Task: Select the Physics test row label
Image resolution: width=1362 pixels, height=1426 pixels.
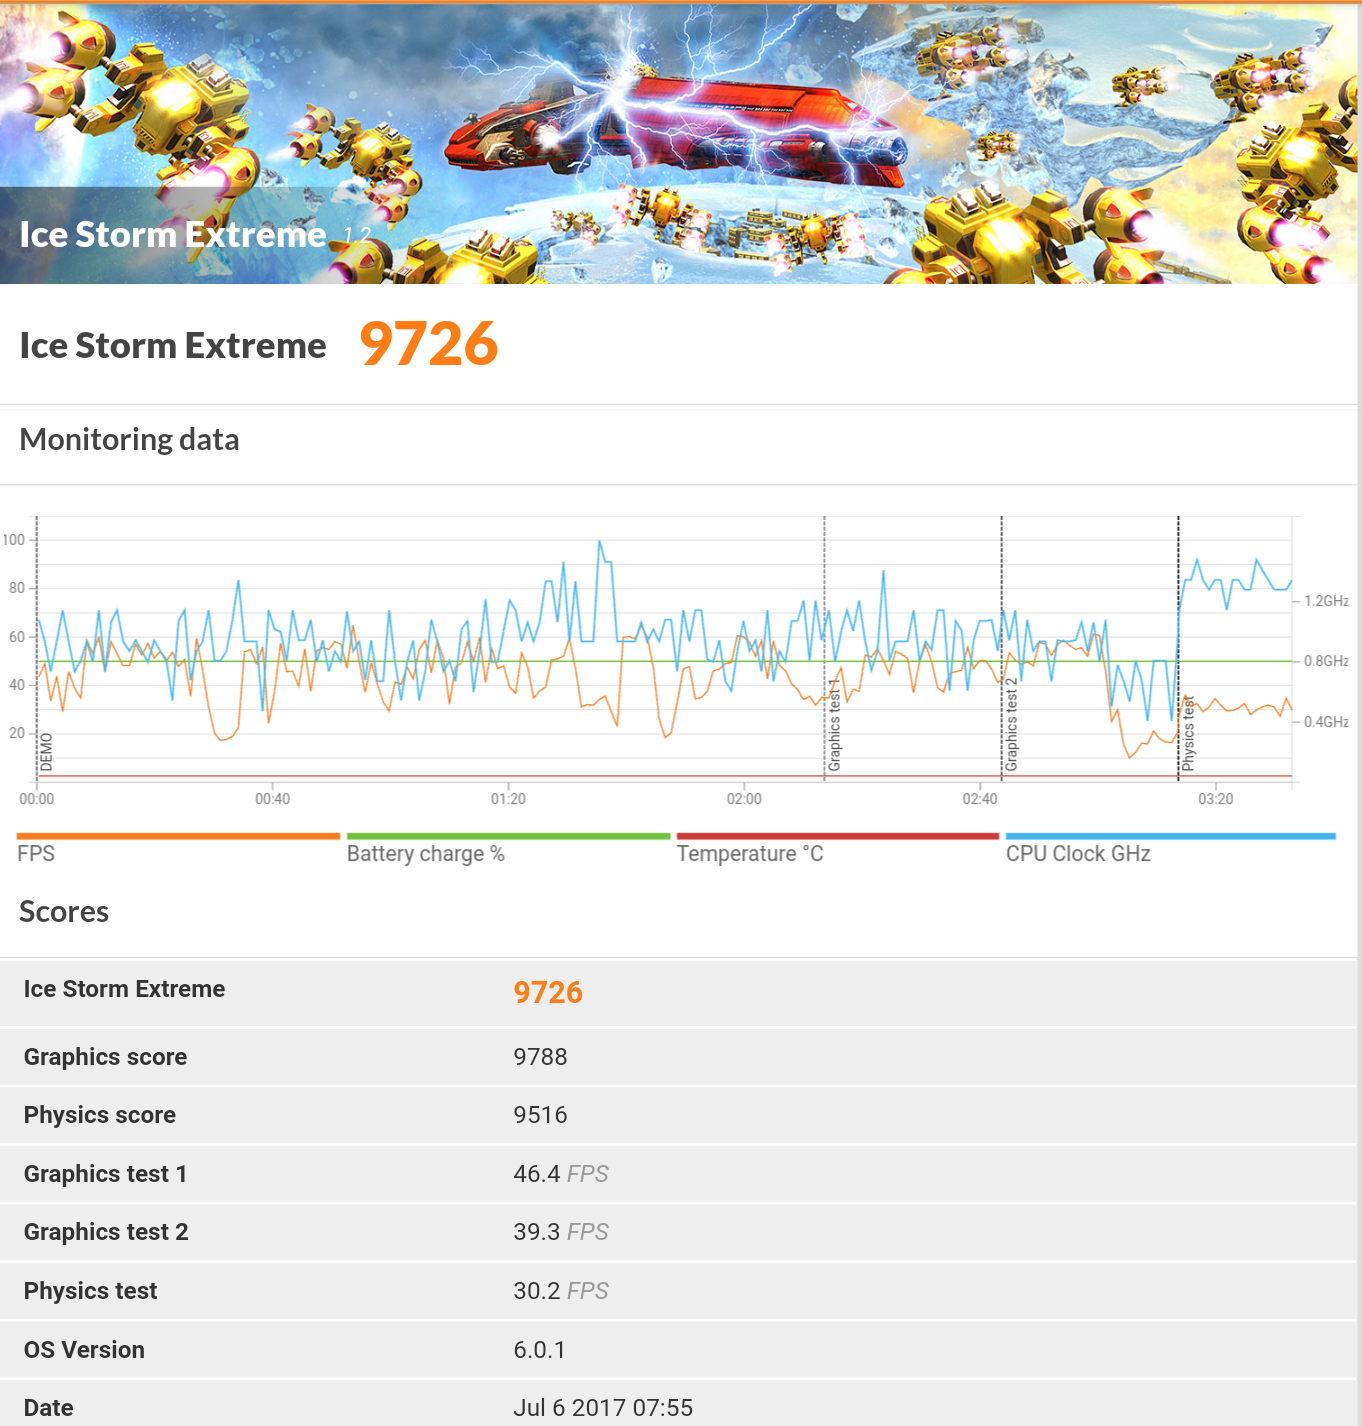Action: pyautogui.click(x=90, y=1291)
